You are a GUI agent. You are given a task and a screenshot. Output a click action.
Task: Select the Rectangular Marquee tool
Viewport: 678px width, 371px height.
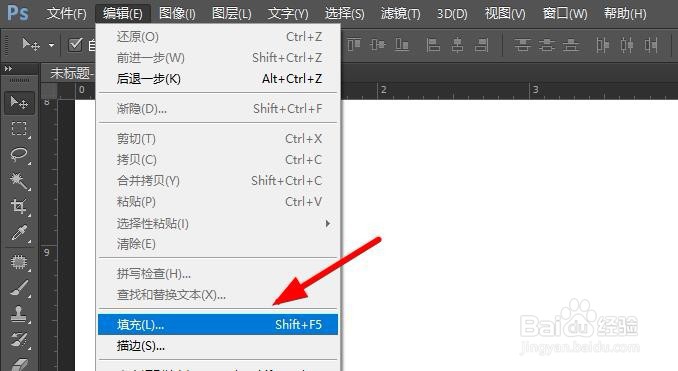point(19,129)
